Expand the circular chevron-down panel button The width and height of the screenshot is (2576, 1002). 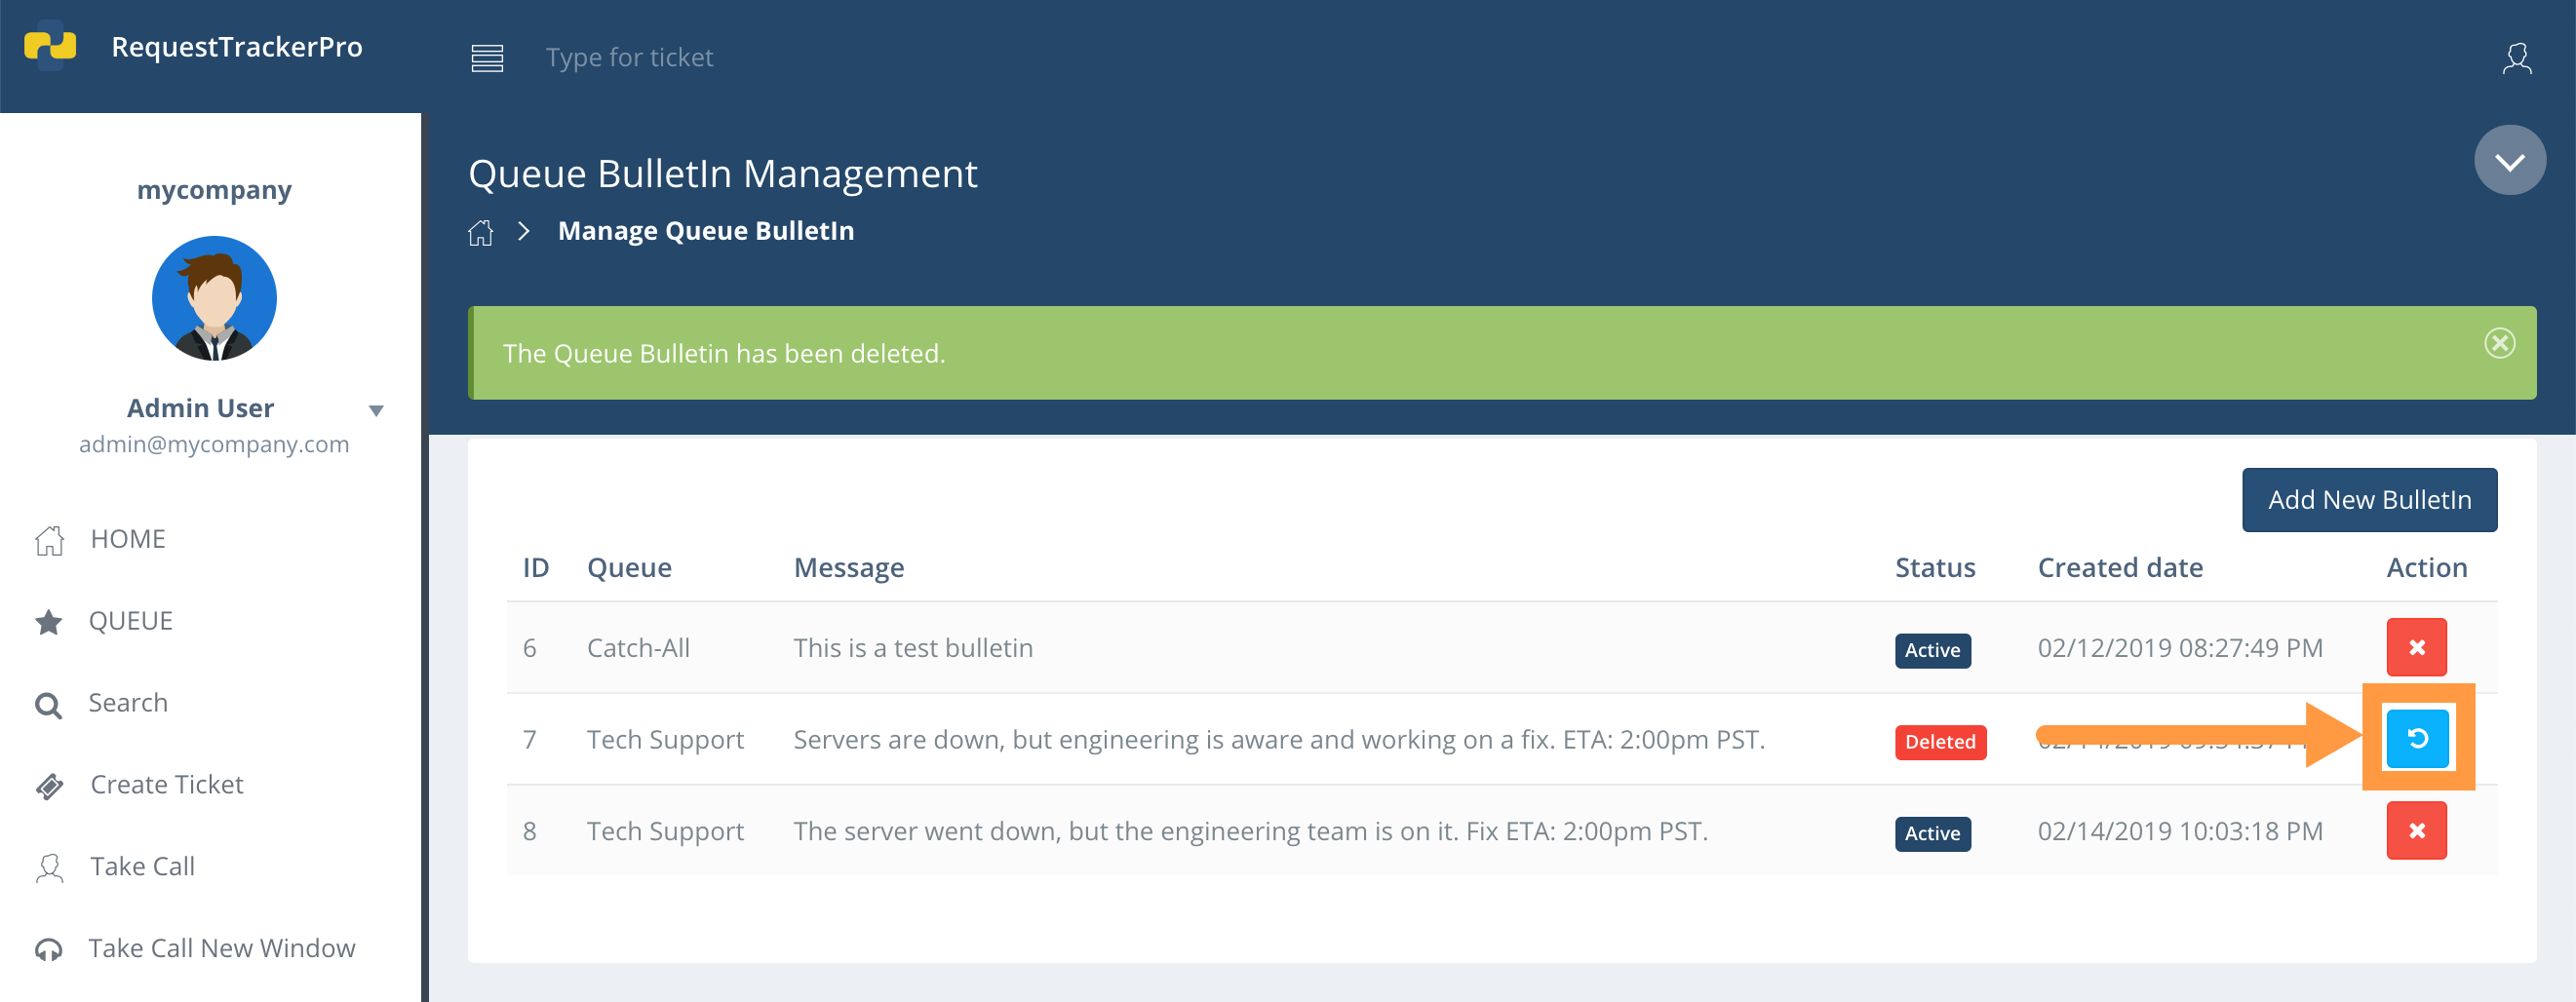pyautogui.click(x=2509, y=160)
